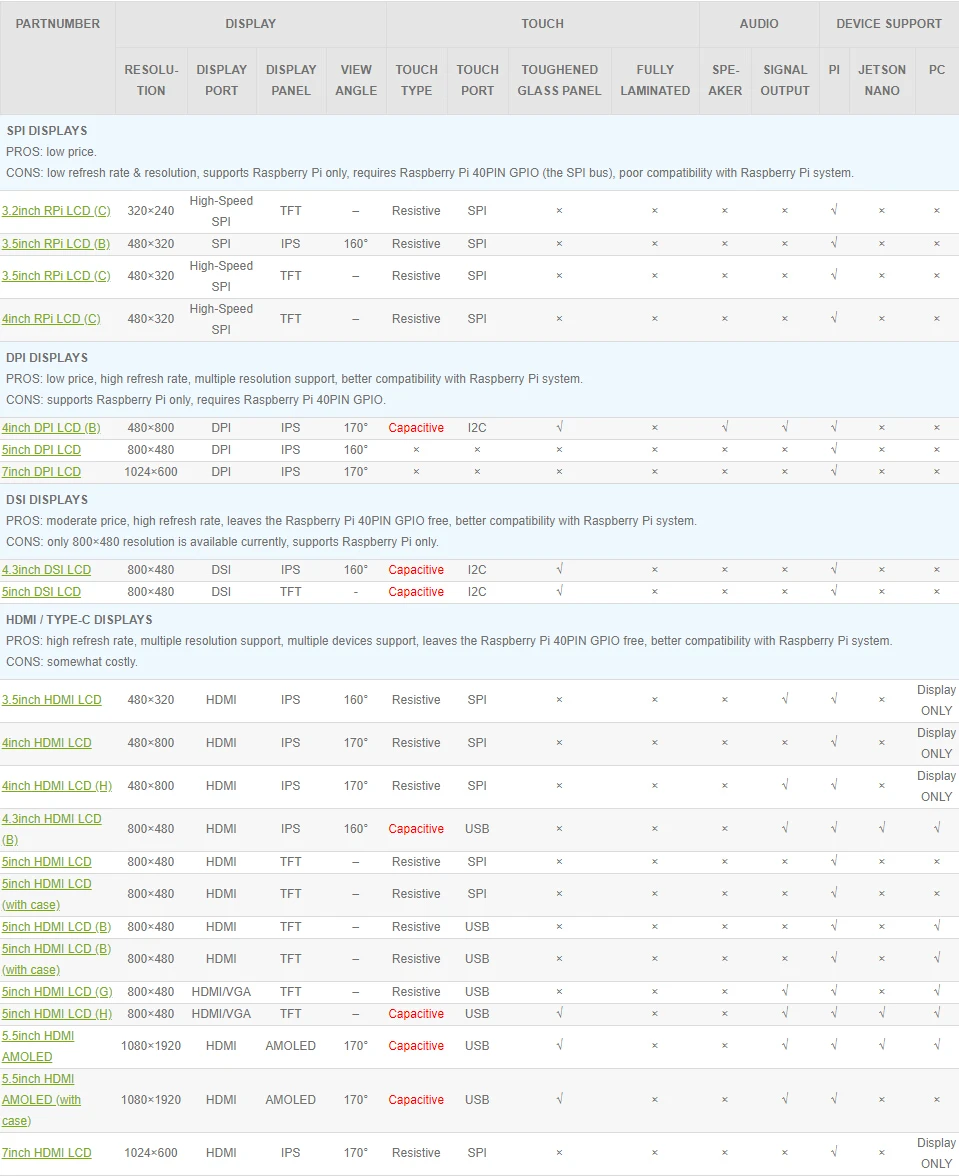Click the TOUCH group header

(x=543, y=24)
